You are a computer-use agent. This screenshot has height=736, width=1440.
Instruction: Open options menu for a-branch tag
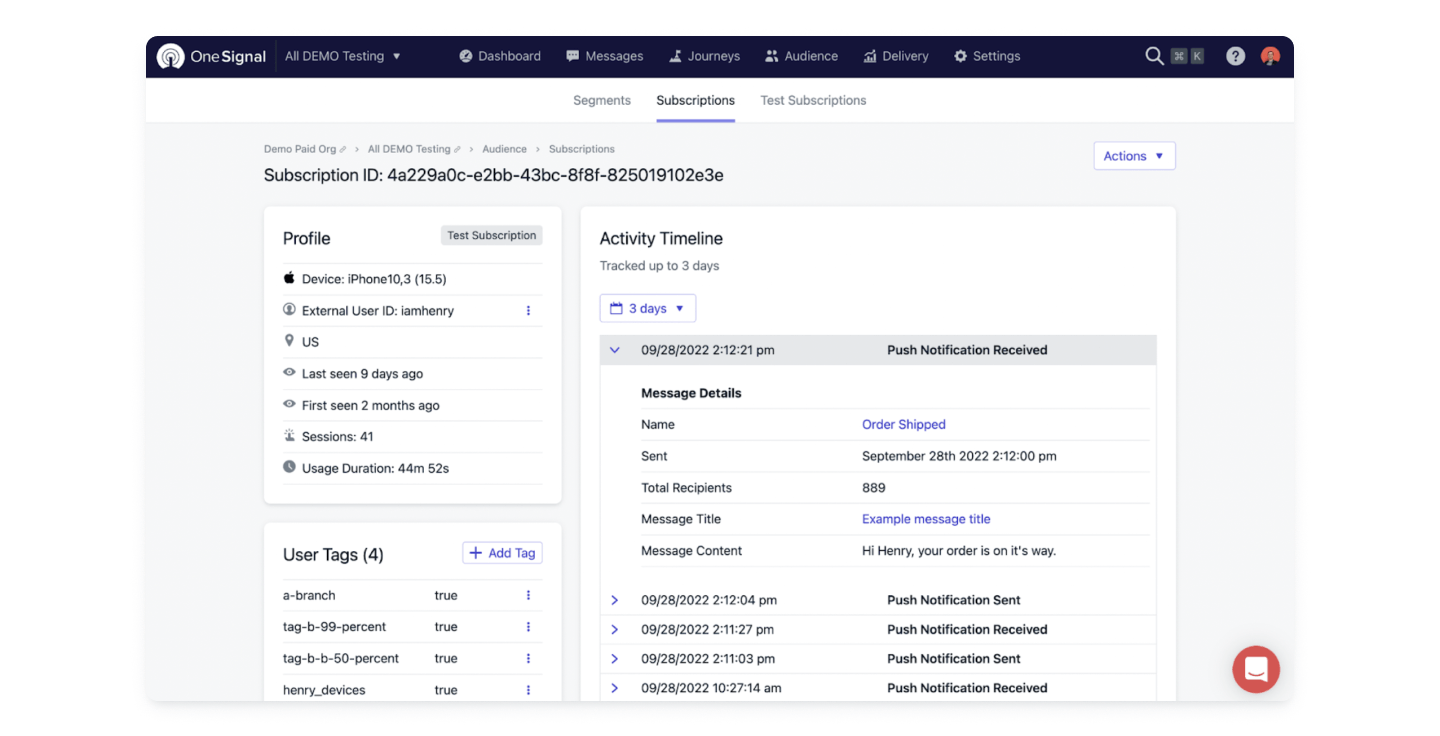528,595
